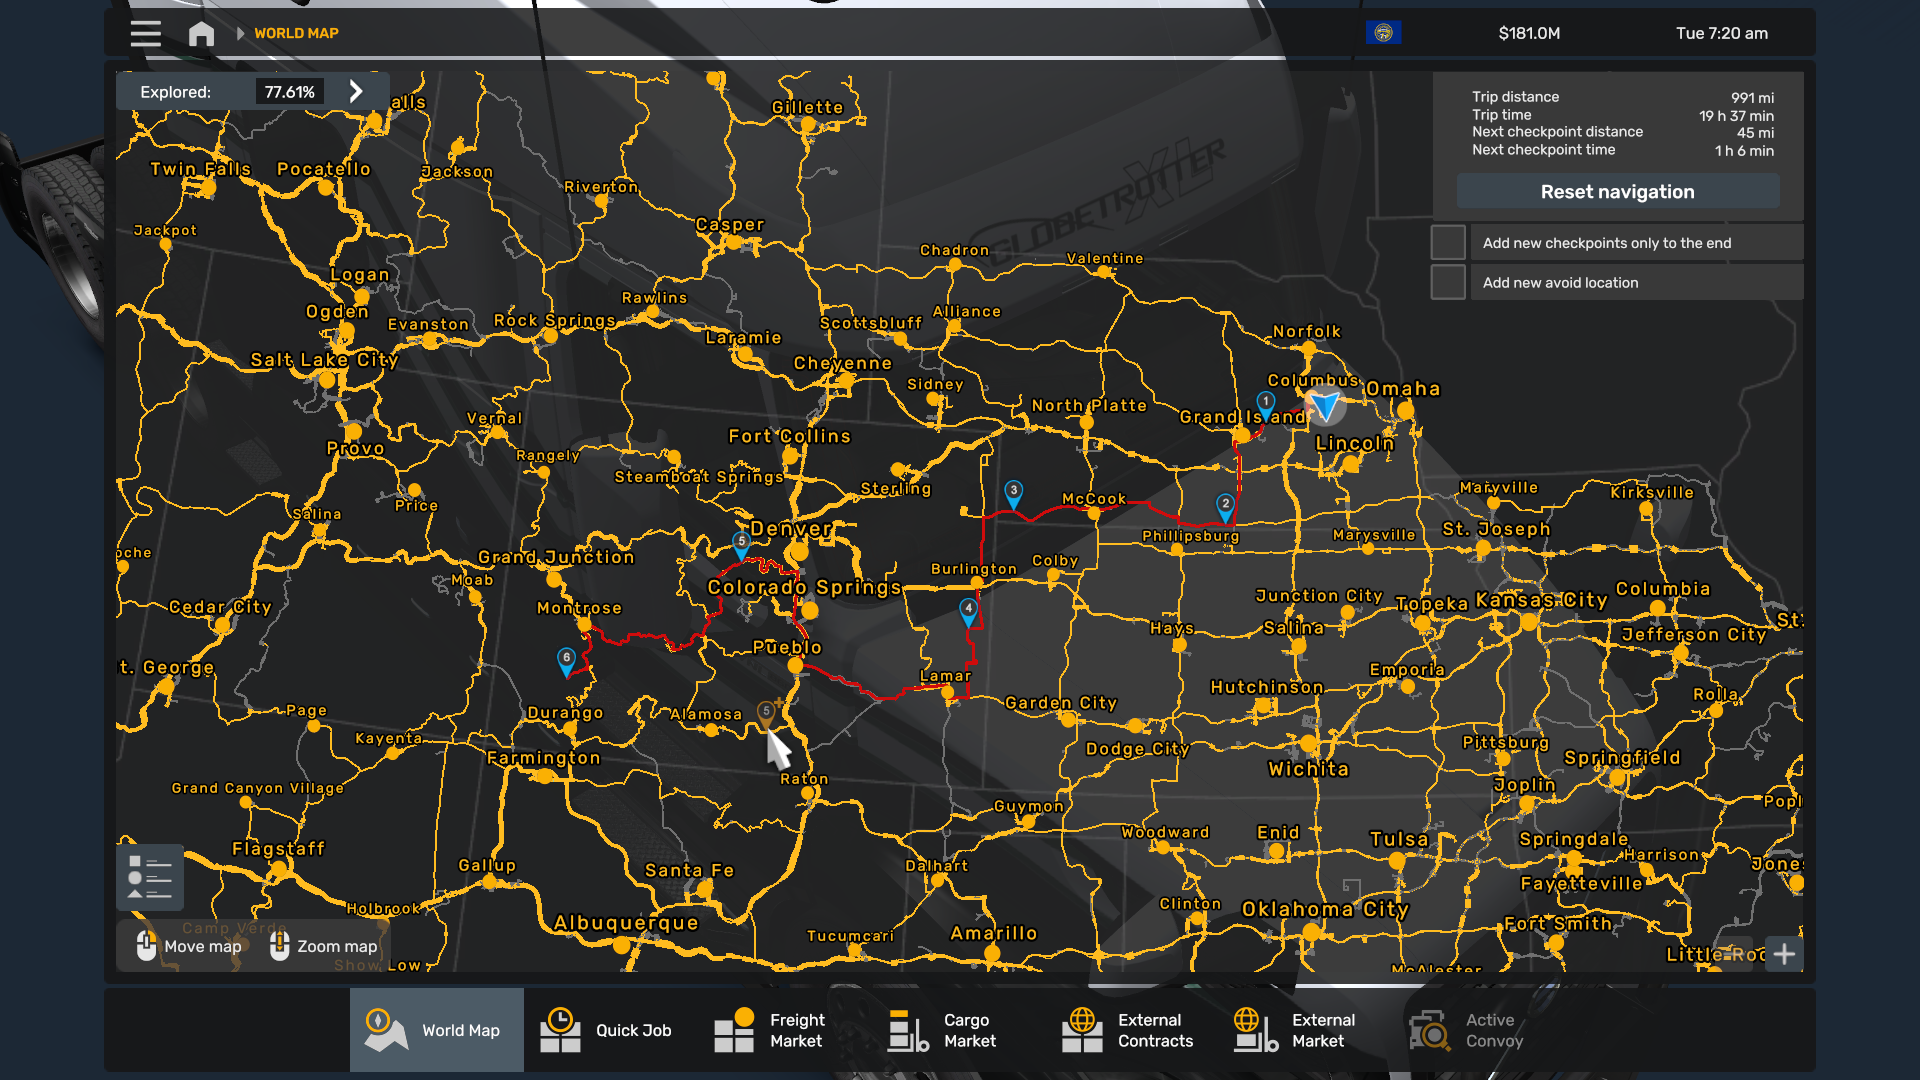
Task: Click checkpoint marker 2 near Phillipsburg
Action: (1225, 505)
